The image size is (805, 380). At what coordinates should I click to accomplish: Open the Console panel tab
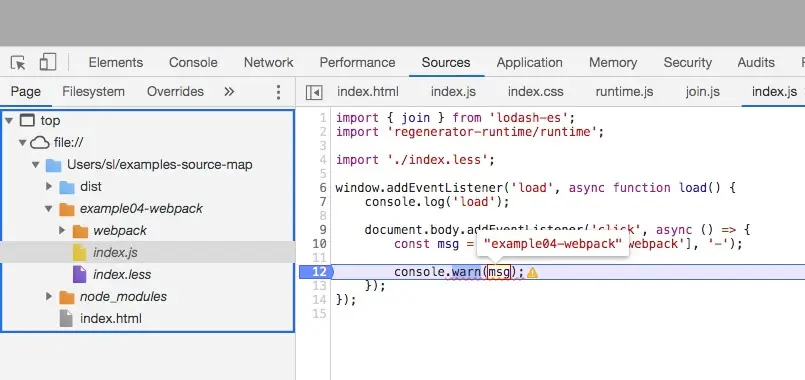pos(193,63)
